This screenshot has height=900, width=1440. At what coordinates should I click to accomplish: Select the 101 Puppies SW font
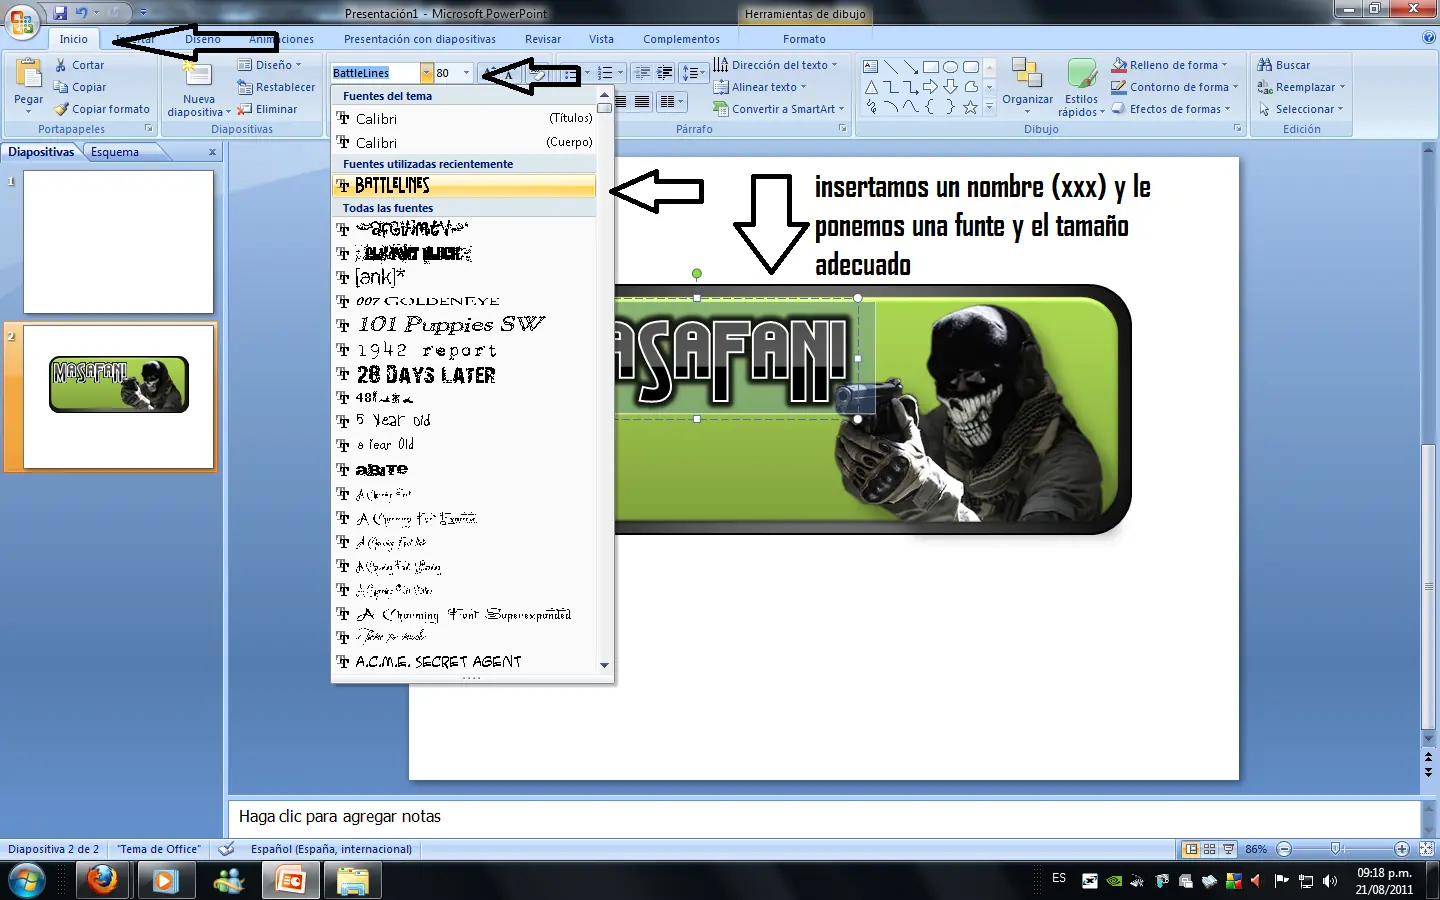(x=464, y=325)
